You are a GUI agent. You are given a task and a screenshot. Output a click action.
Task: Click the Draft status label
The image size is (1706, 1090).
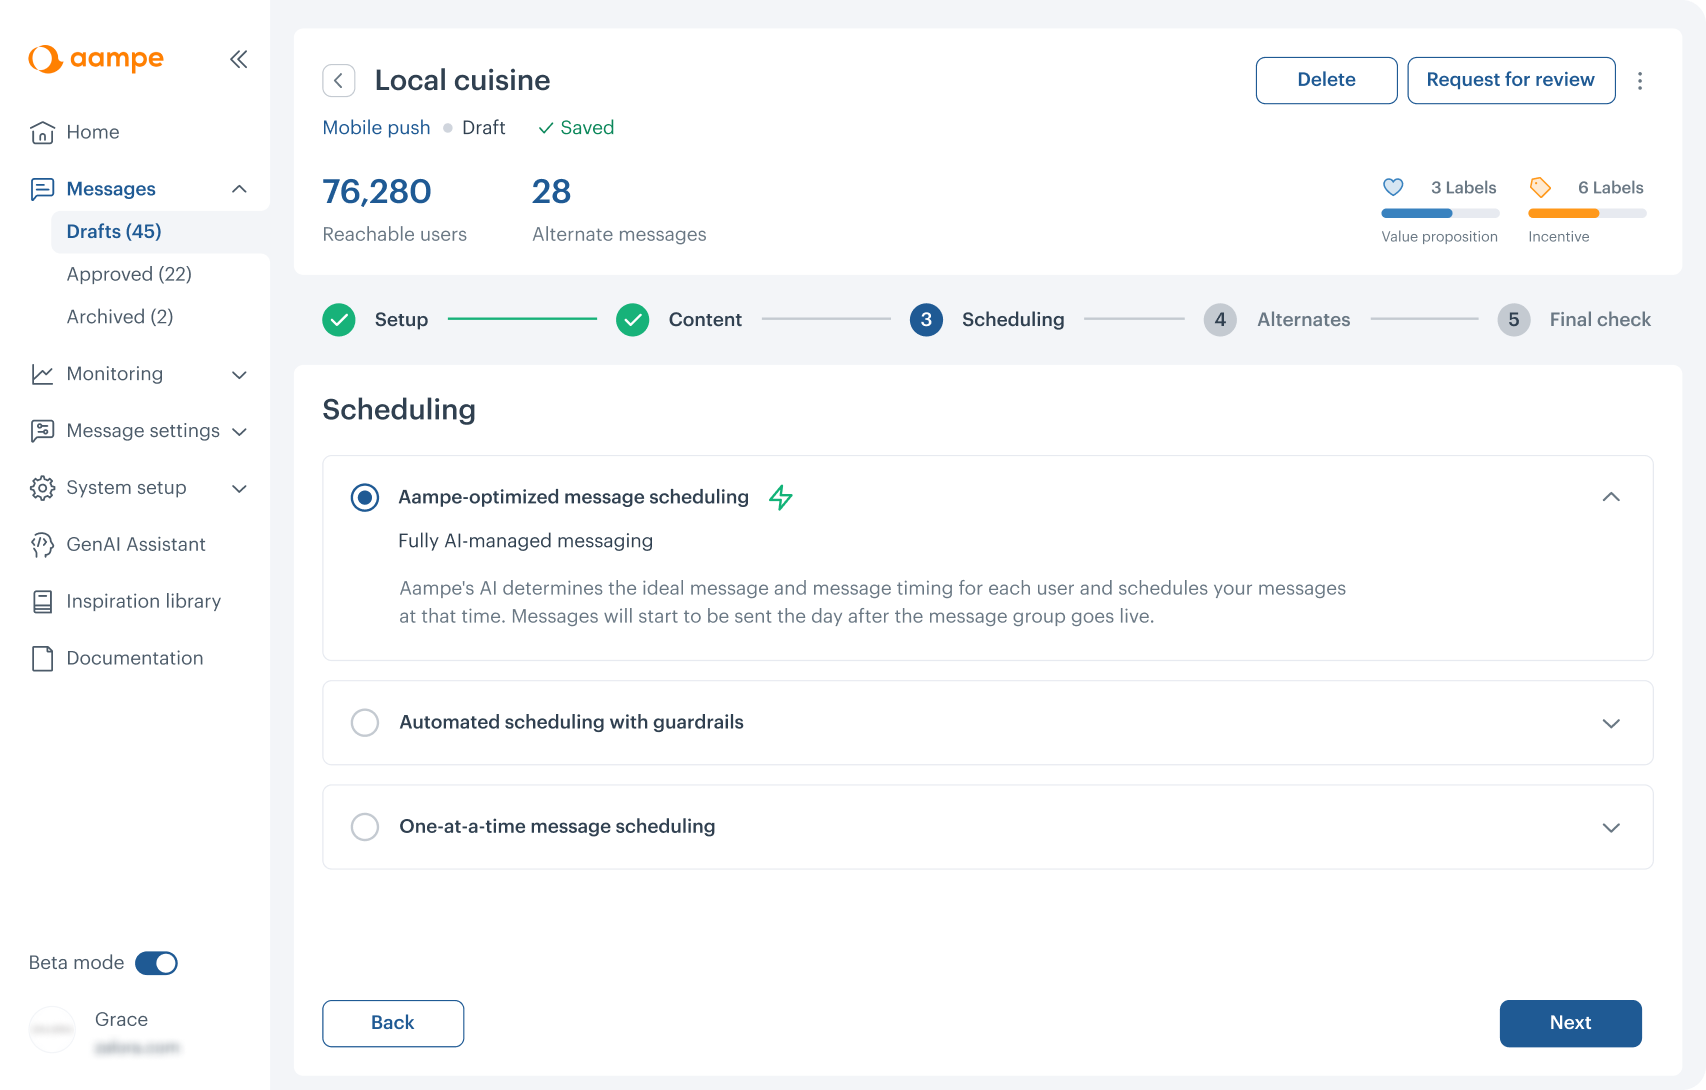pyautogui.click(x=483, y=128)
